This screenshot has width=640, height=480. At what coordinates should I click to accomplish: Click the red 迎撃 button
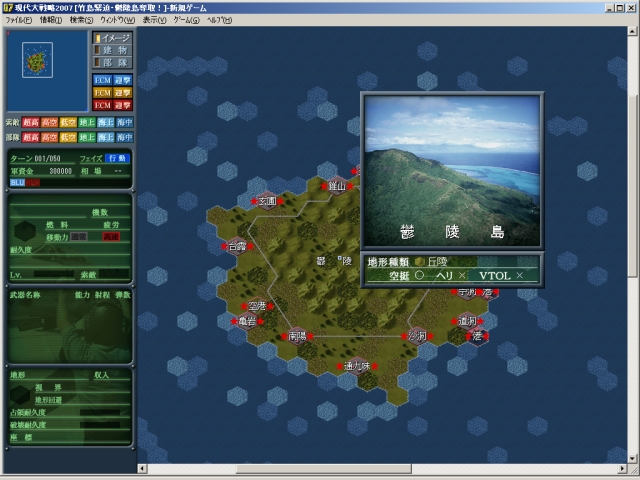tap(122, 105)
